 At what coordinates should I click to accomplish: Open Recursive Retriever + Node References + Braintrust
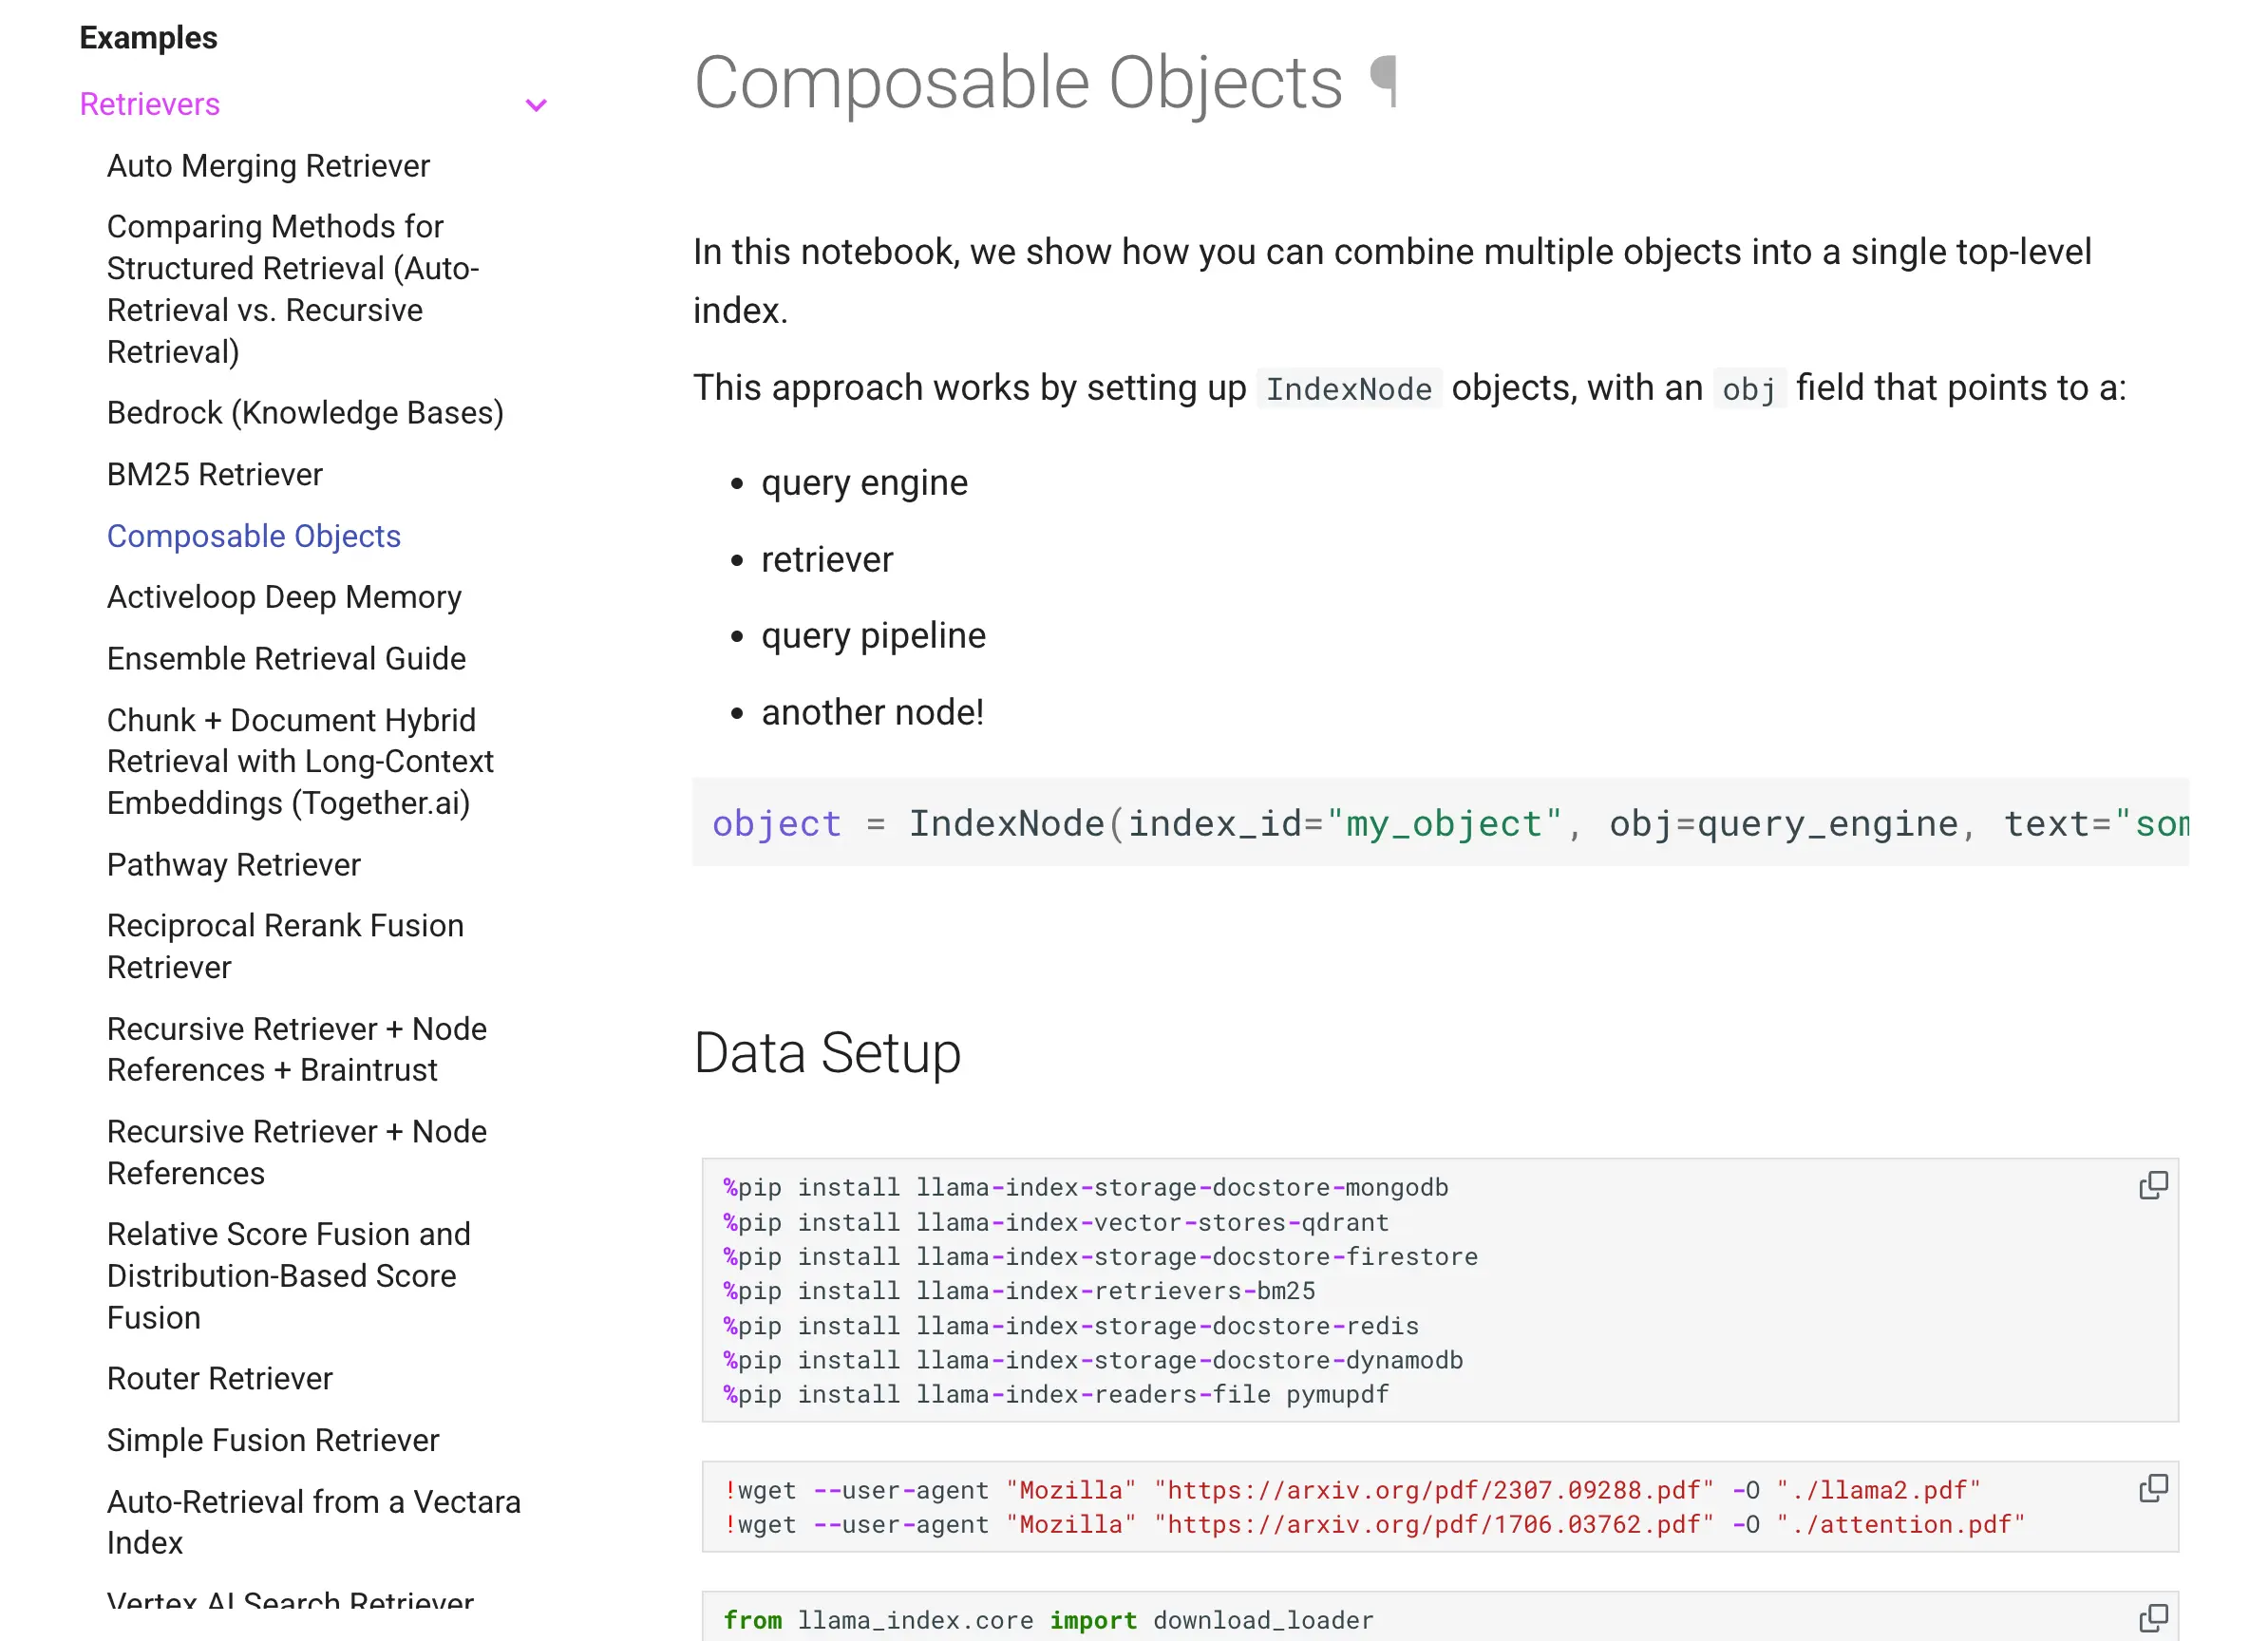pos(296,1049)
